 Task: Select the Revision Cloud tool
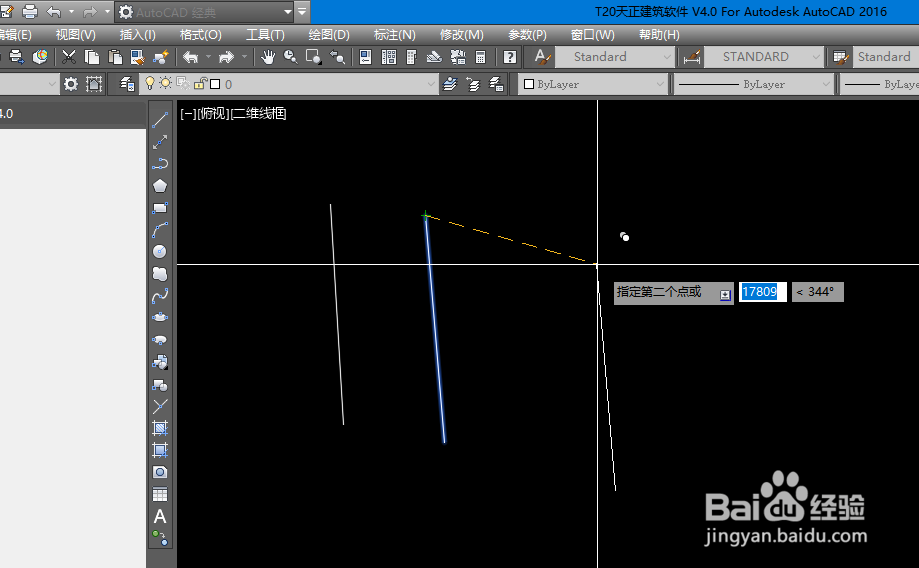tap(160, 274)
